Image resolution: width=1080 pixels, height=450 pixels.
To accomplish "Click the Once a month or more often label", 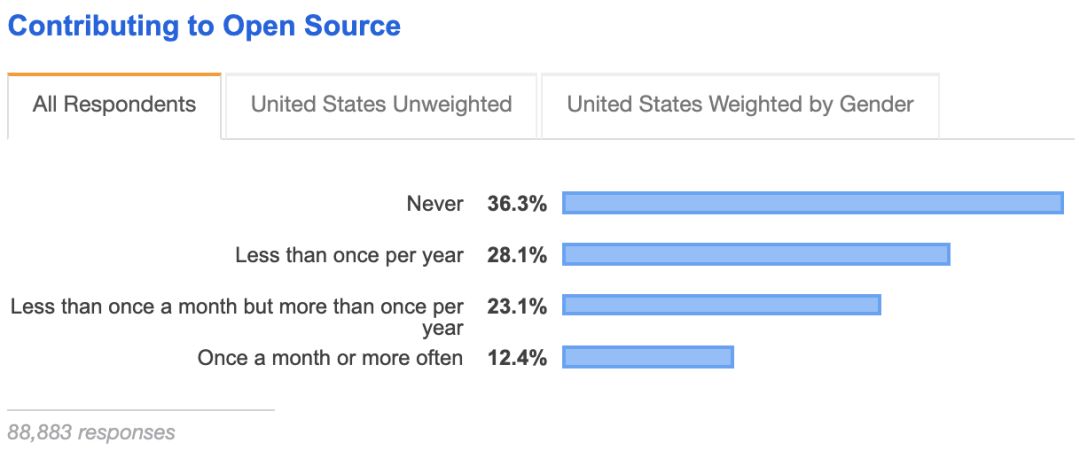I will click(x=331, y=358).
